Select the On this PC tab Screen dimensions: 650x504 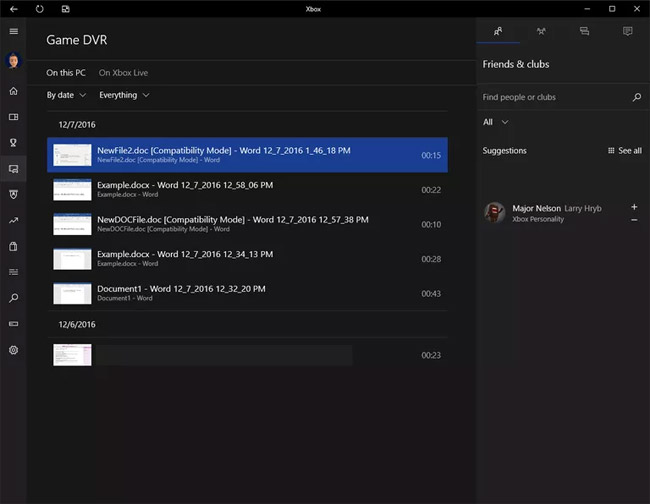coord(66,73)
